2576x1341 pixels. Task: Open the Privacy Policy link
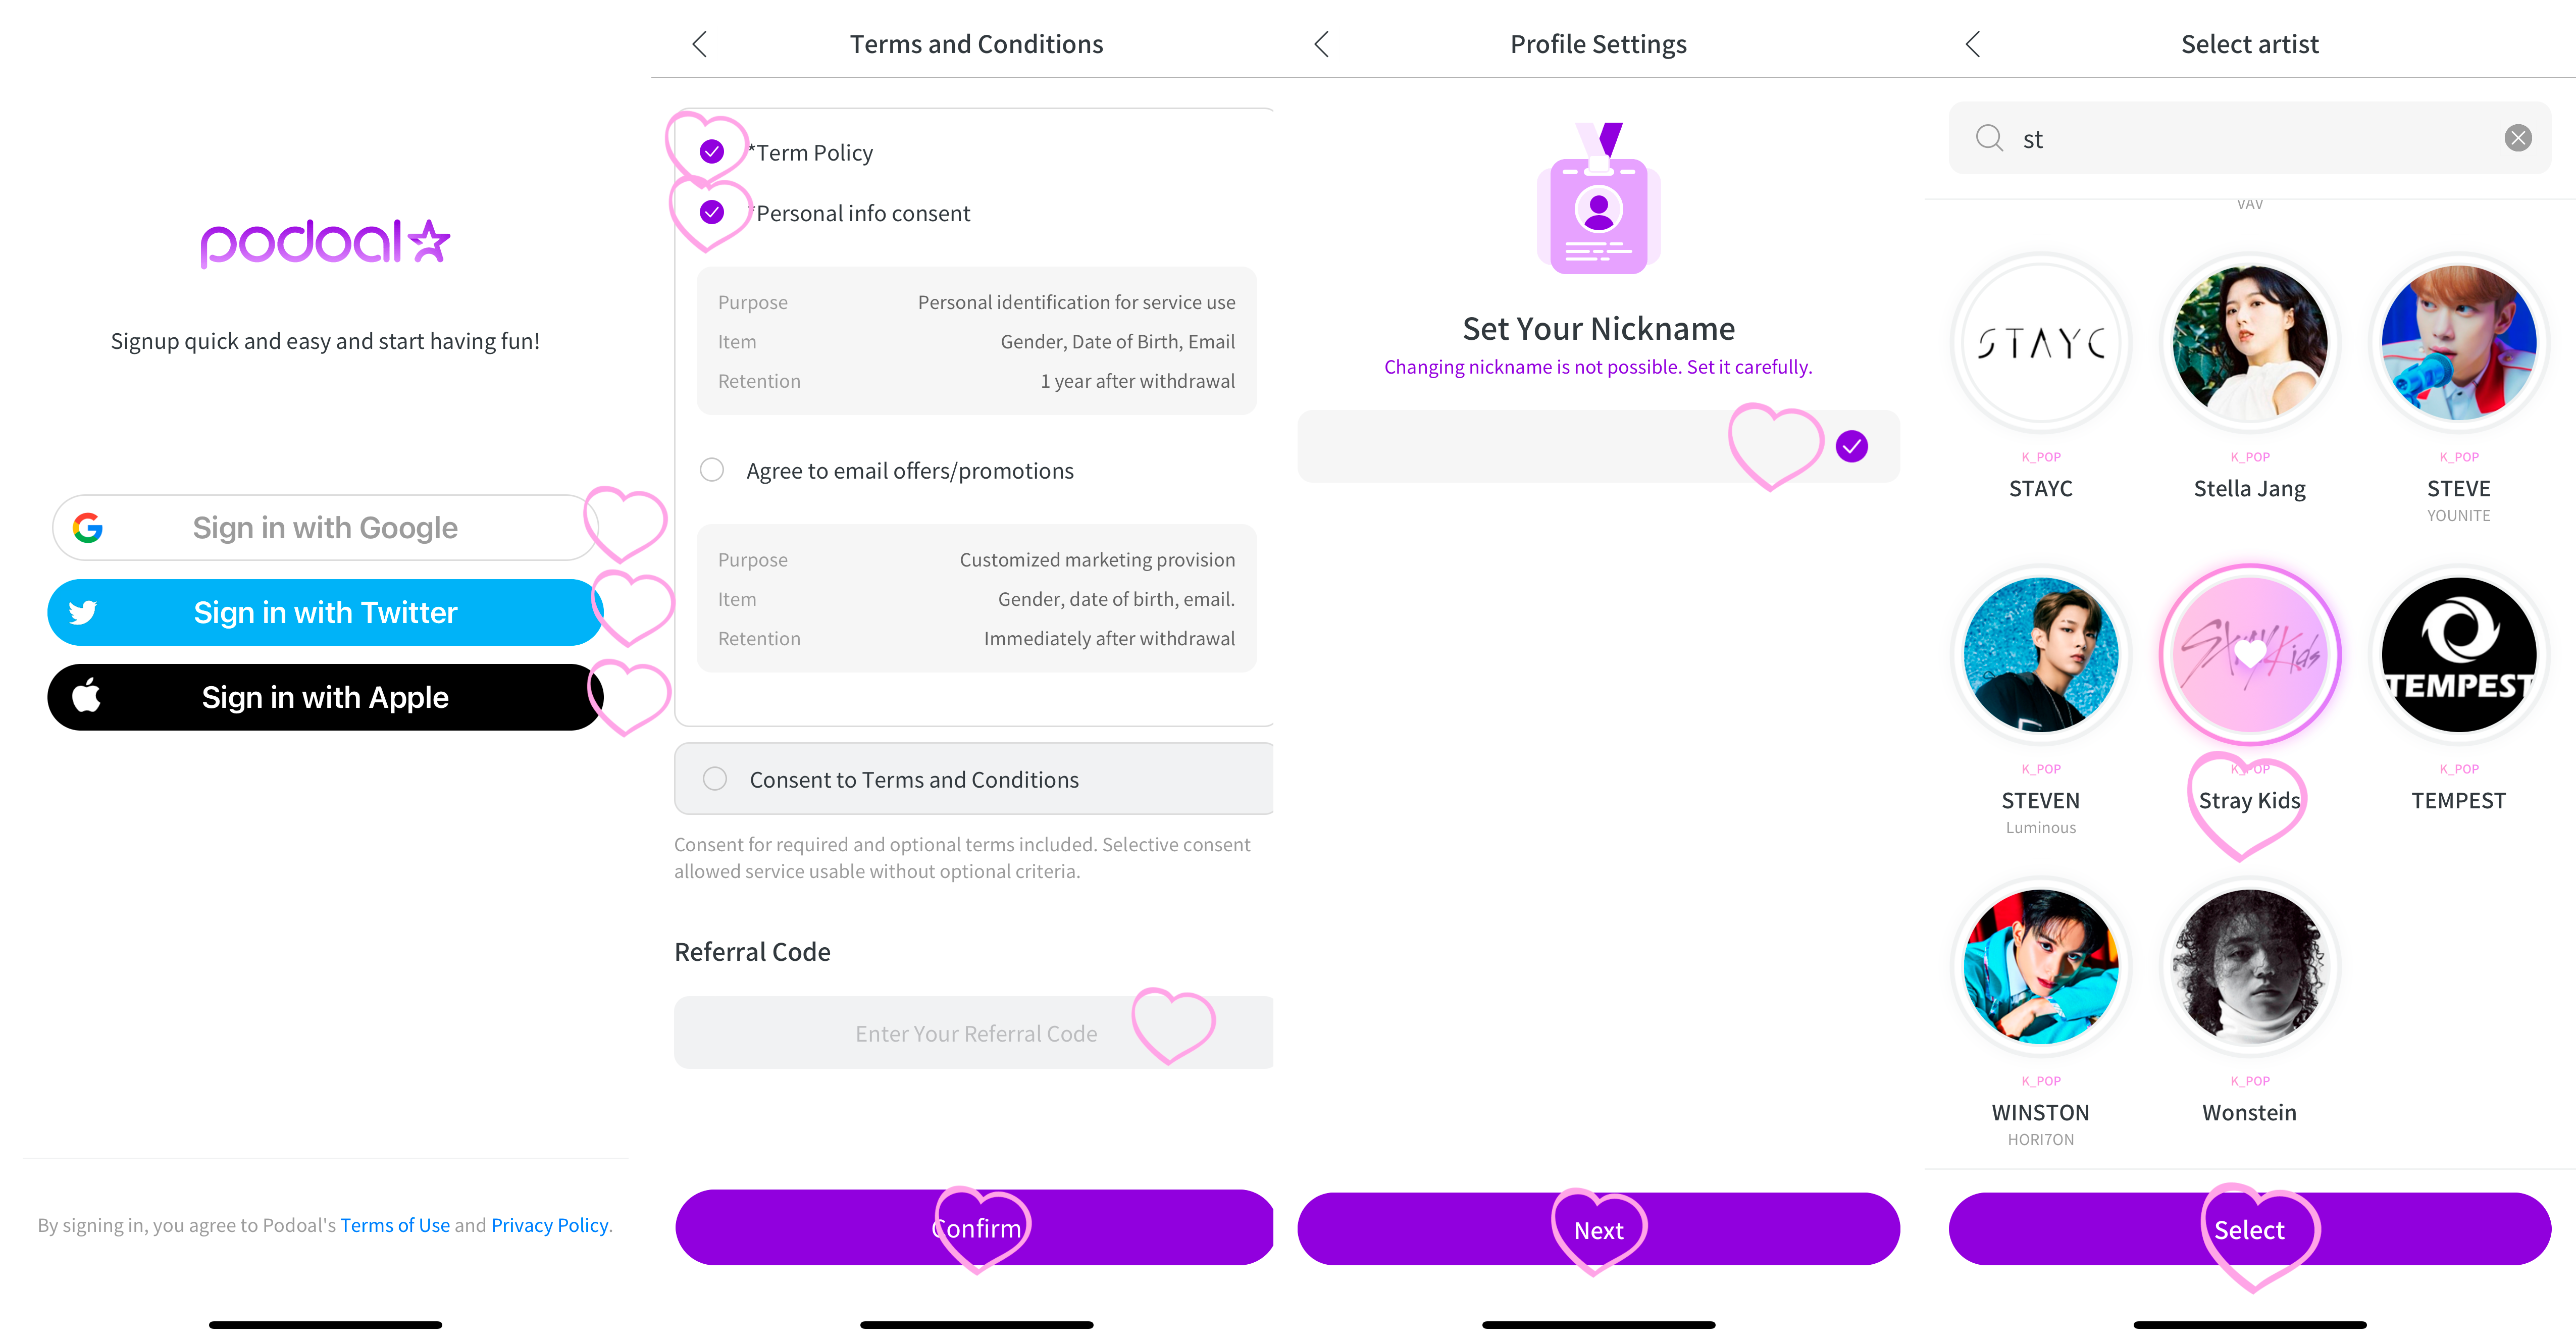point(549,1225)
